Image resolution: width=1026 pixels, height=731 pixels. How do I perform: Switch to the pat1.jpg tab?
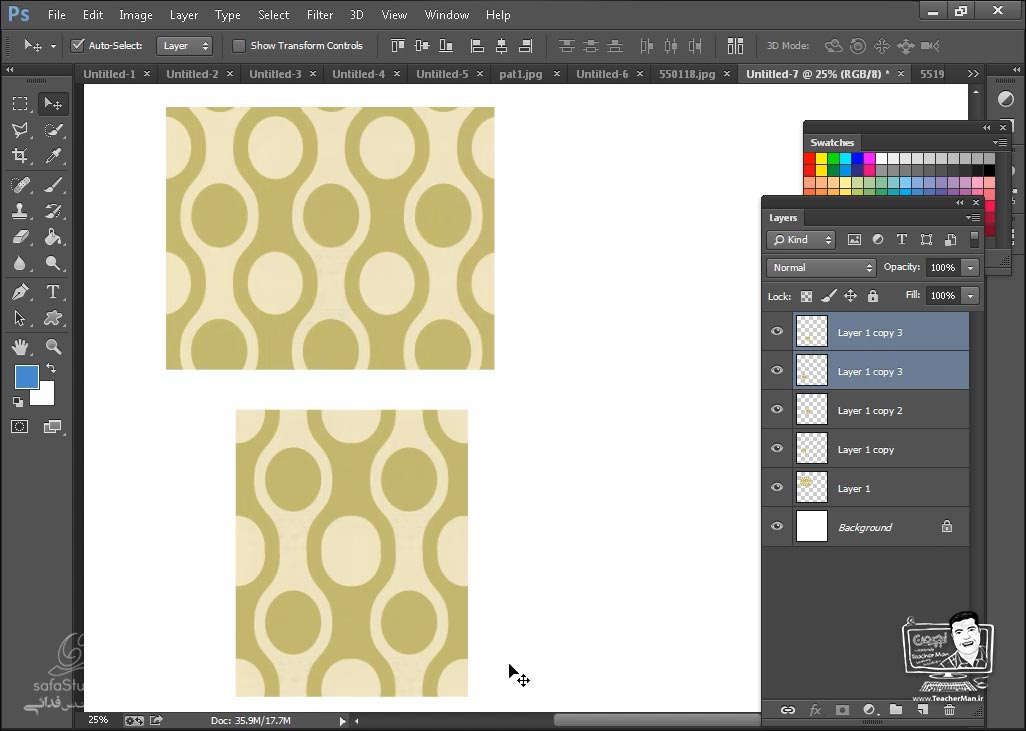[521, 74]
